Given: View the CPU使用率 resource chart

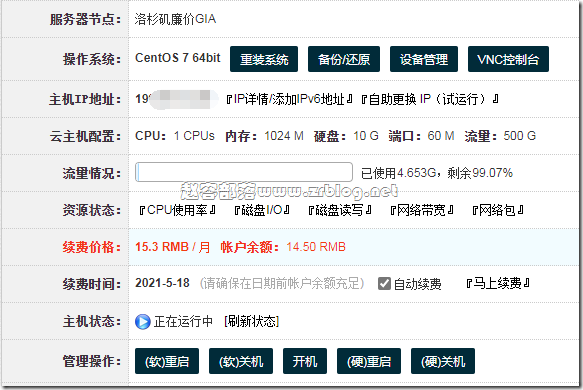Looking at the screenshot, I should [177, 210].
